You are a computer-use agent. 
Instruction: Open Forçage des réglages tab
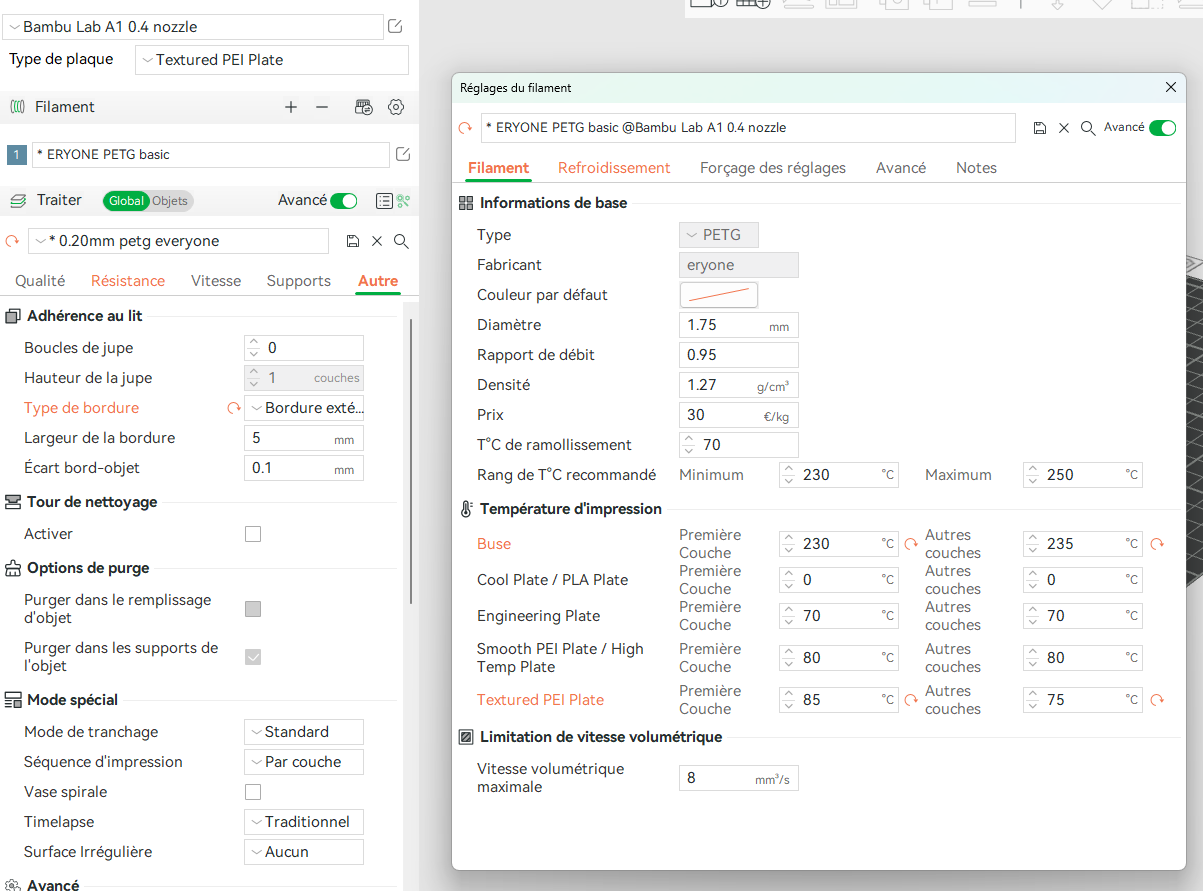[773, 168]
